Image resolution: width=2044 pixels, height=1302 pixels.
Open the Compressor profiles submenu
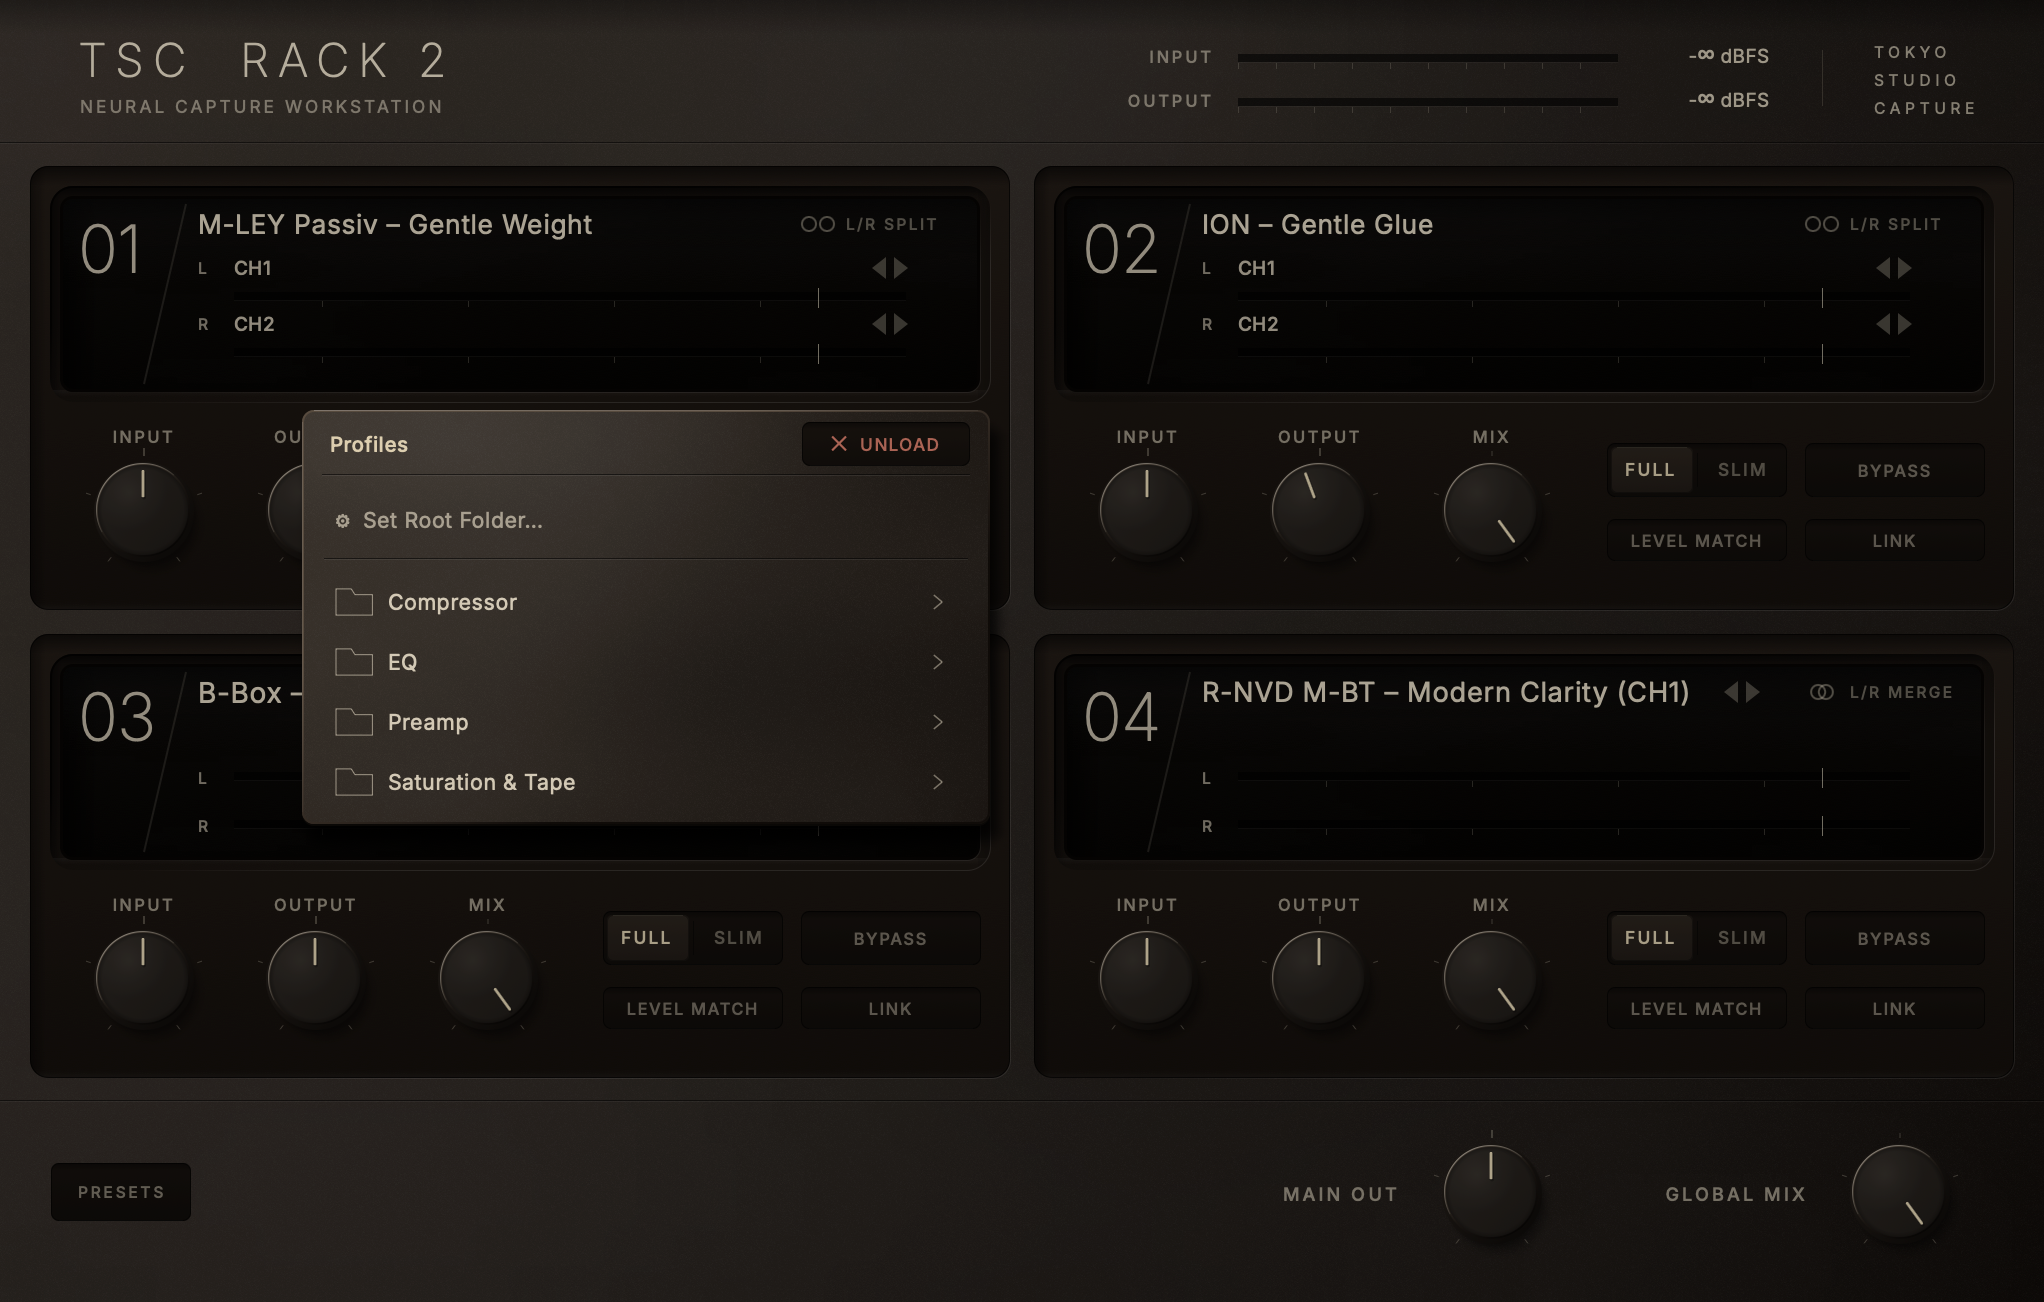(646, 602)
